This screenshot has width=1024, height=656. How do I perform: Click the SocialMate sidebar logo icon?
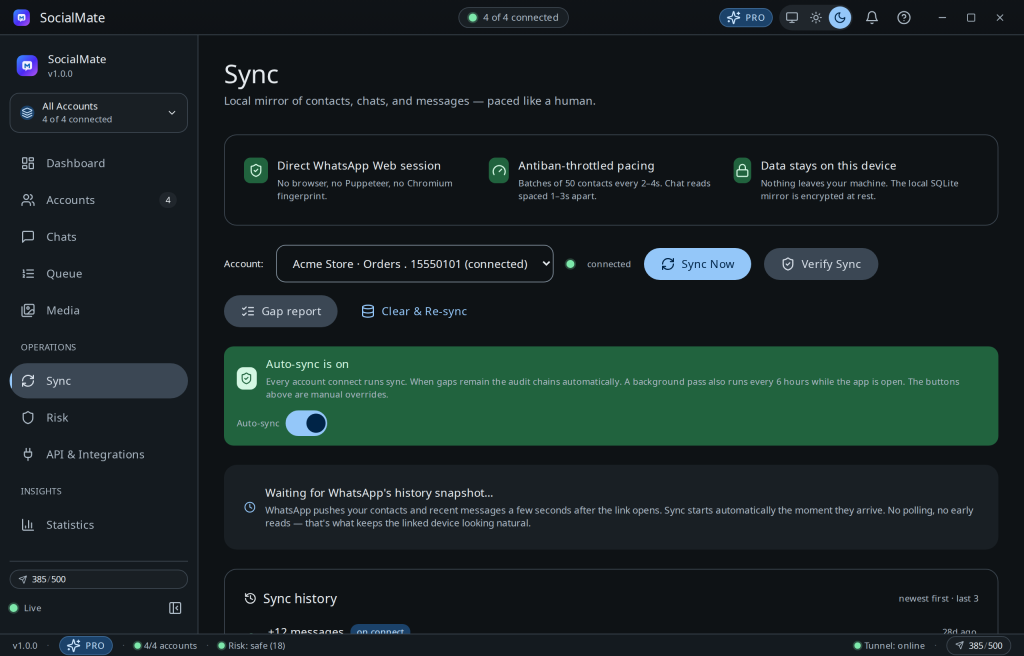[27, 65]
